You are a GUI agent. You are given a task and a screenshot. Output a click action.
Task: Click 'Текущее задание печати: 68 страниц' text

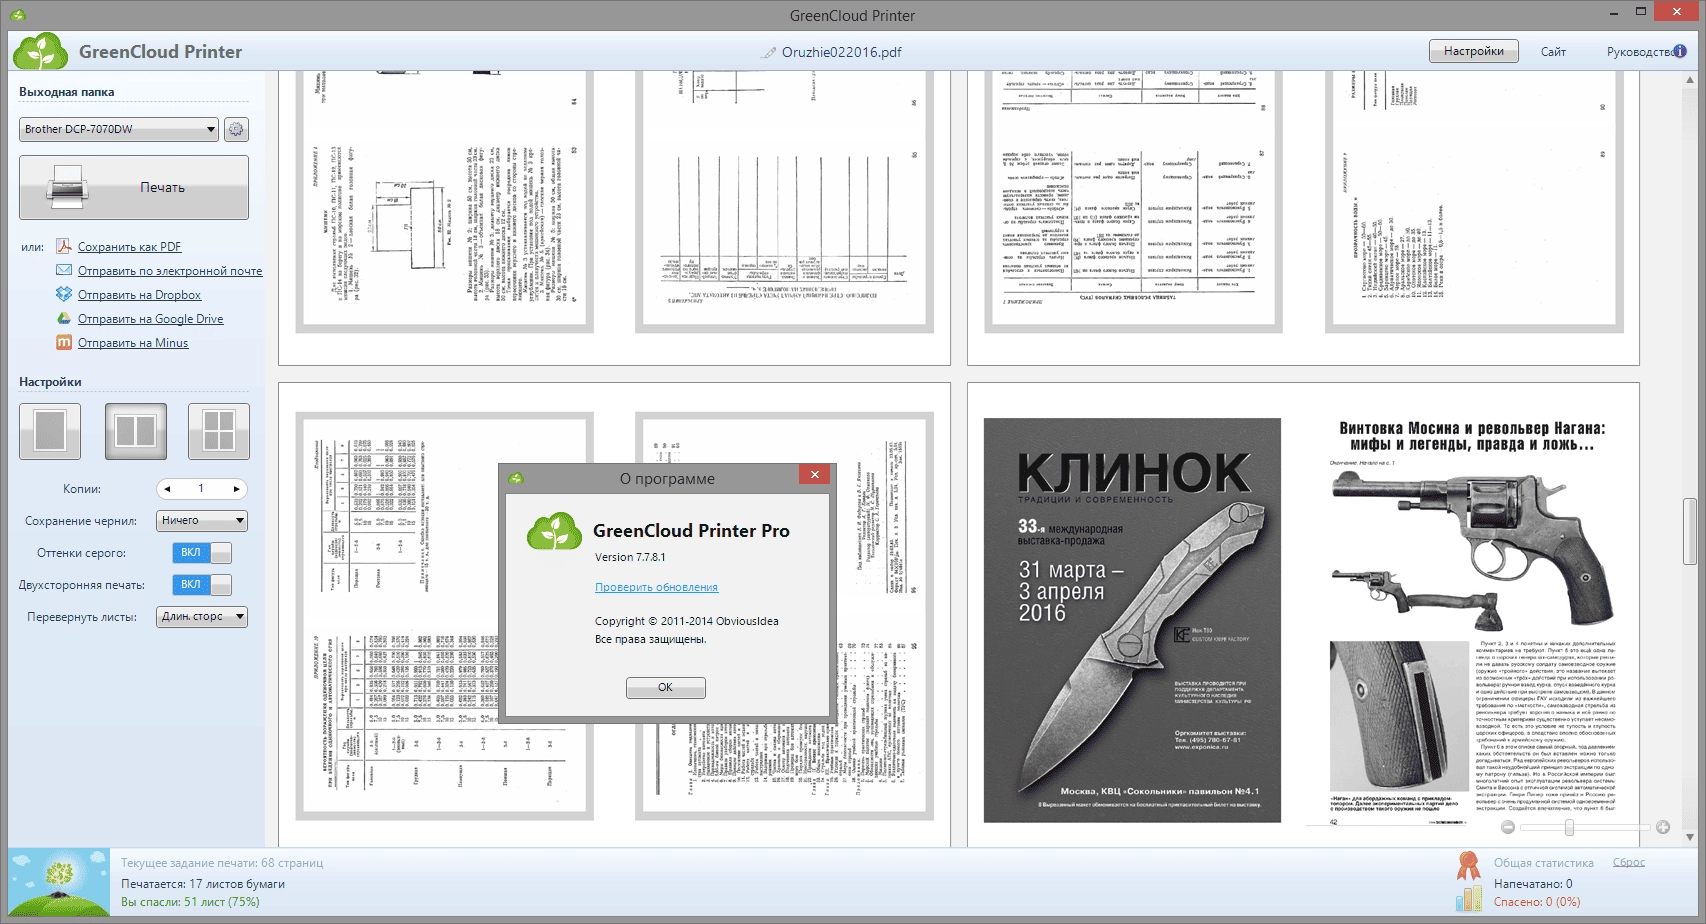pyautogui.click(x=222, y=863)
